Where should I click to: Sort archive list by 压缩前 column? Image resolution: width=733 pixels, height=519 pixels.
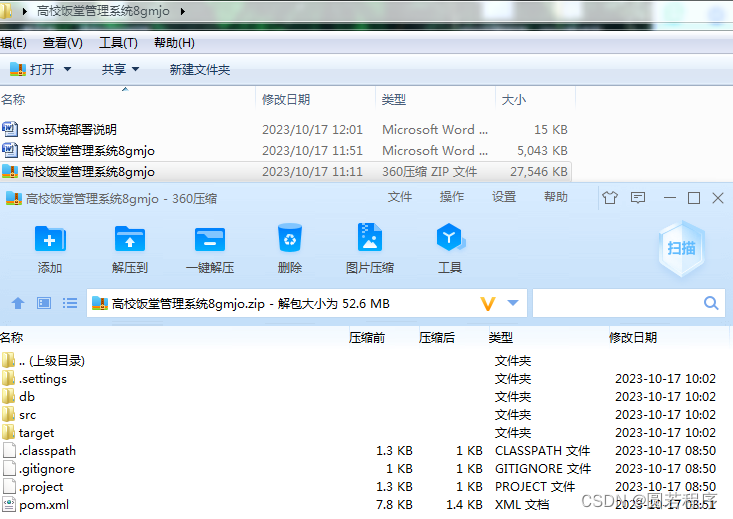pos(366,338)
